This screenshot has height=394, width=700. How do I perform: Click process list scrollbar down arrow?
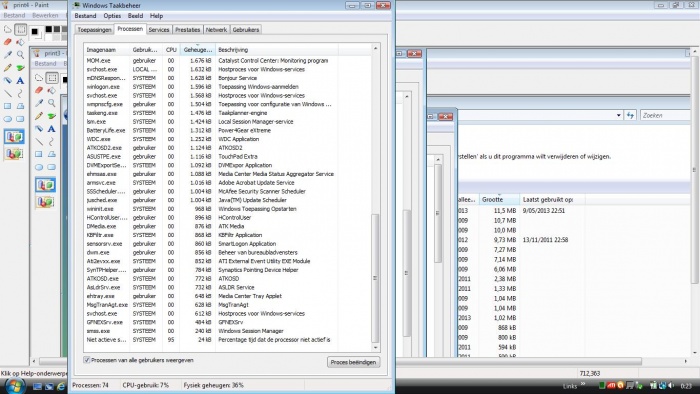(375, 348)
